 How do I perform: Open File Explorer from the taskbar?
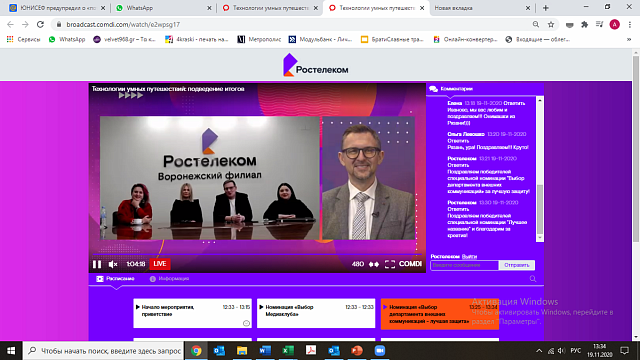[242, 351]
